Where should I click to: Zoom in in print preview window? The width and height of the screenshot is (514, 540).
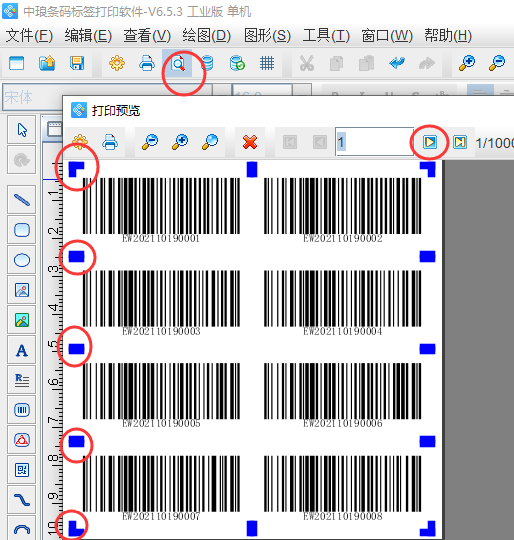(180, 142)
